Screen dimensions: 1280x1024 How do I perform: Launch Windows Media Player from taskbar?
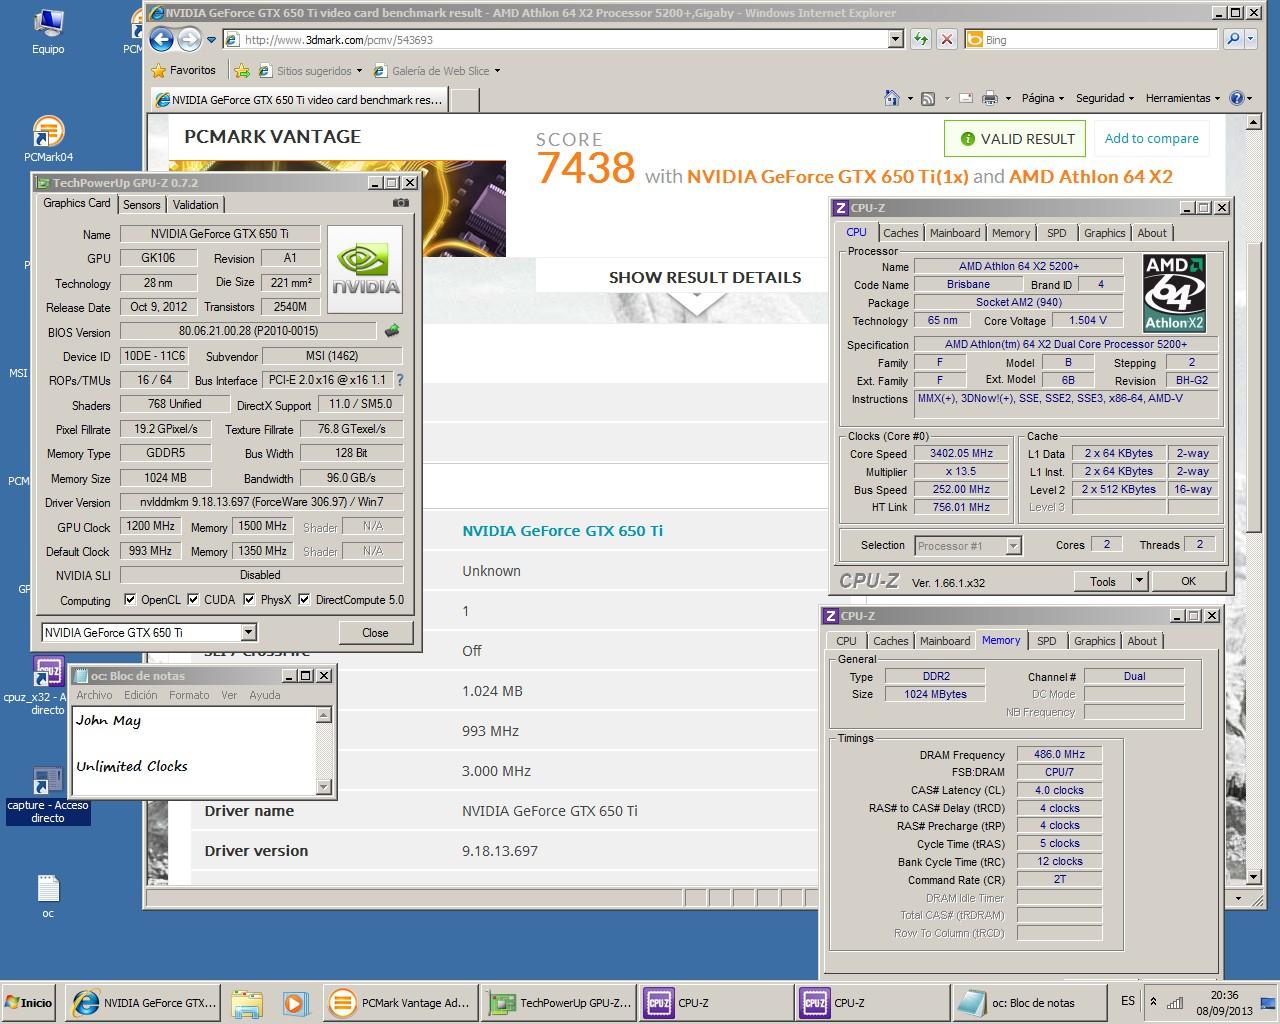pos(294,1003)
